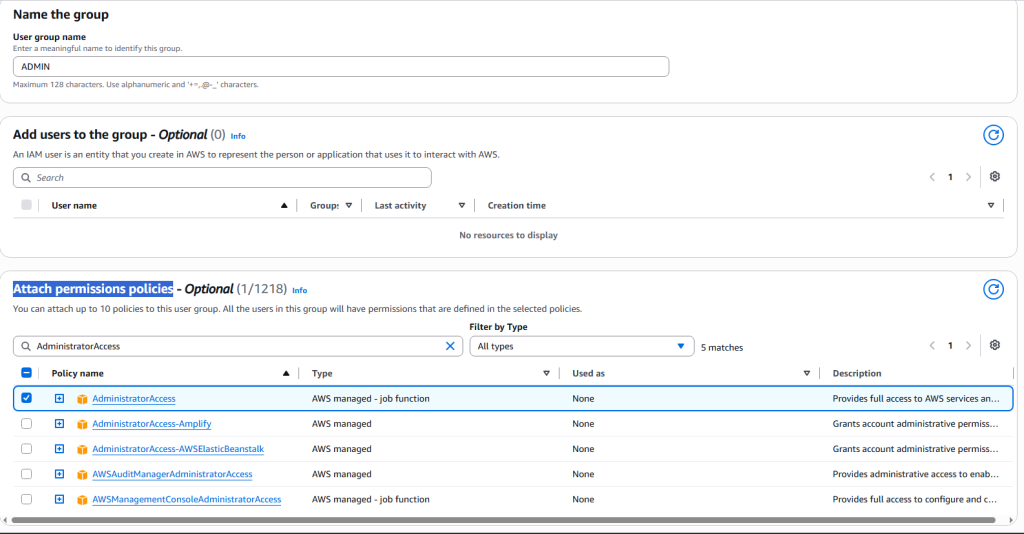Click the orange policy icon for AdministratorAccess-Amplify
1024x534 pixels.
click(x=82, y=424)
